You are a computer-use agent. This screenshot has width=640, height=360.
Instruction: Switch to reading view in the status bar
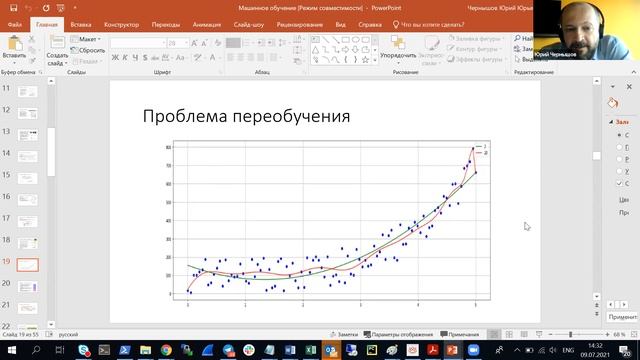coord(524,334)
